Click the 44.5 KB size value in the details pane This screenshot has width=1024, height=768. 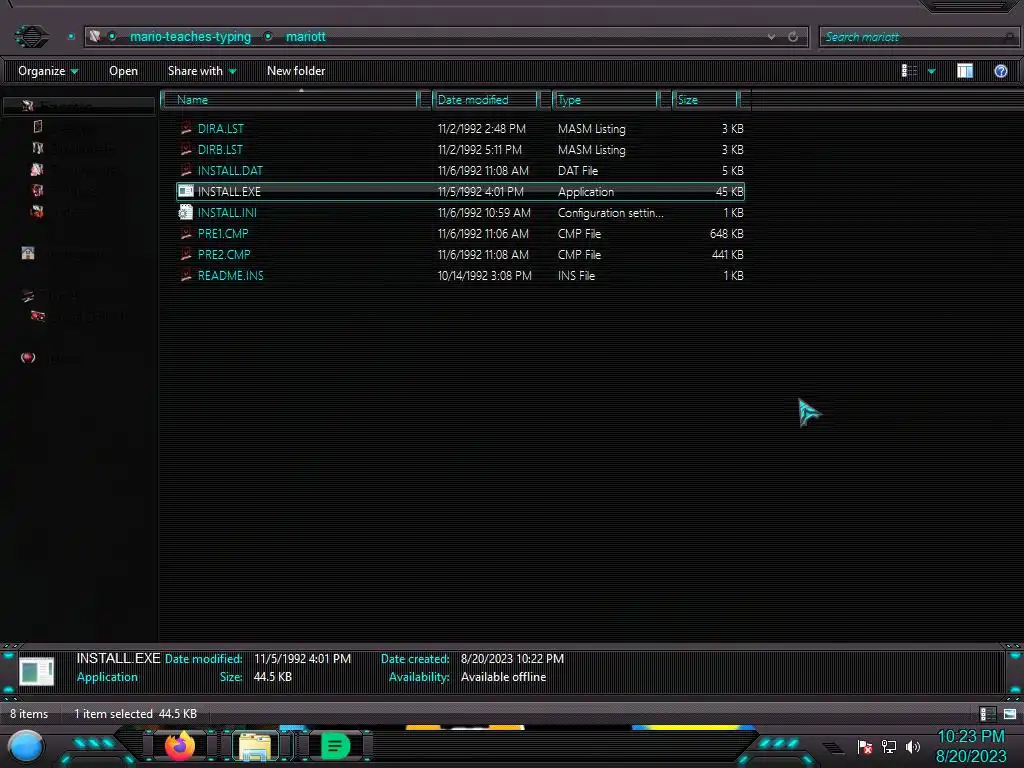coord(272,677)
